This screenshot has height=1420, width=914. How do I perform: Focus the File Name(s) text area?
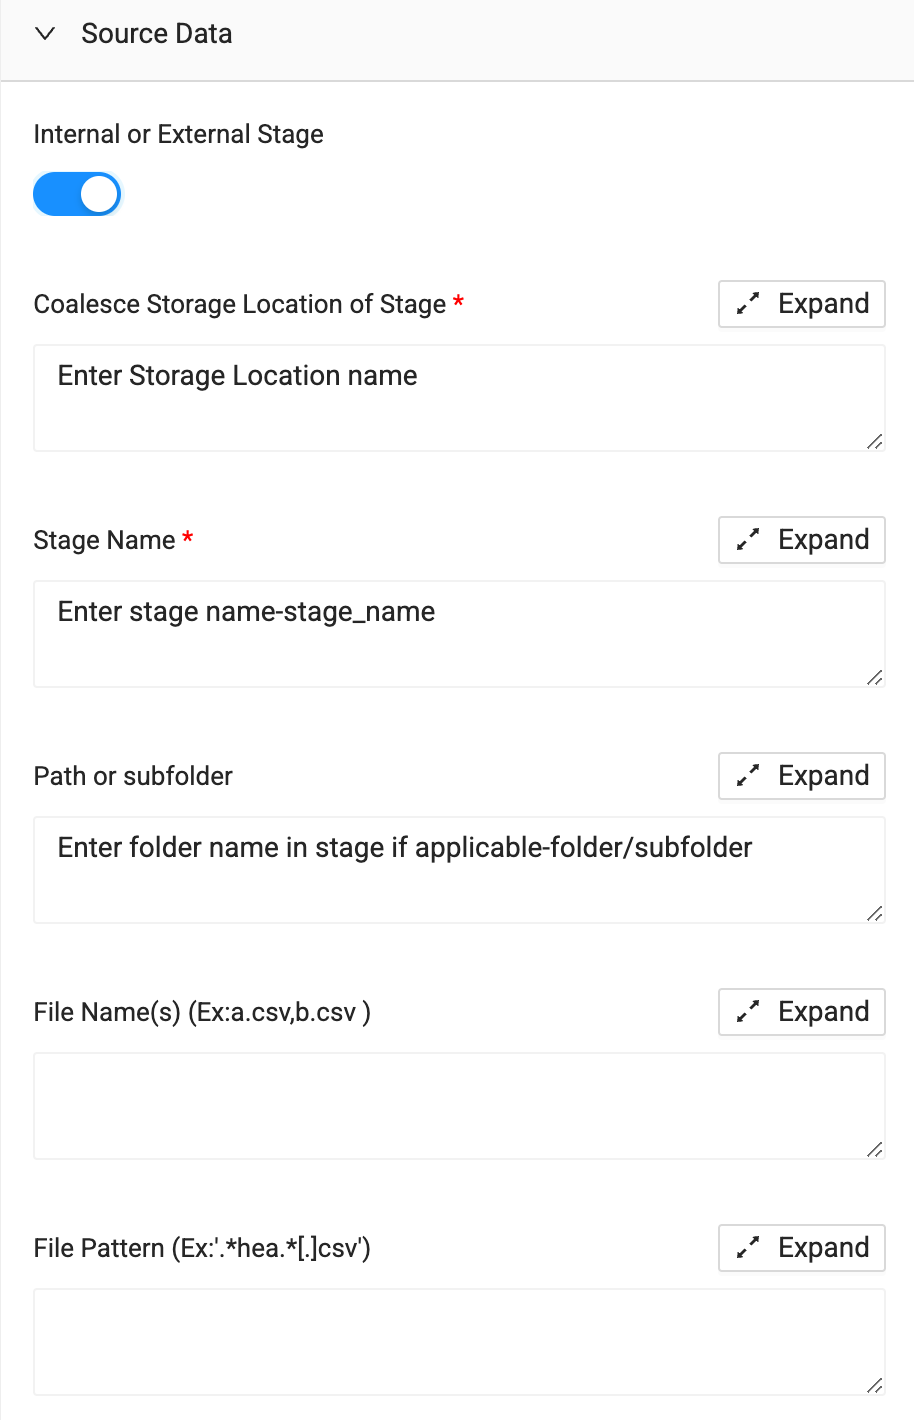[459, 1106]
